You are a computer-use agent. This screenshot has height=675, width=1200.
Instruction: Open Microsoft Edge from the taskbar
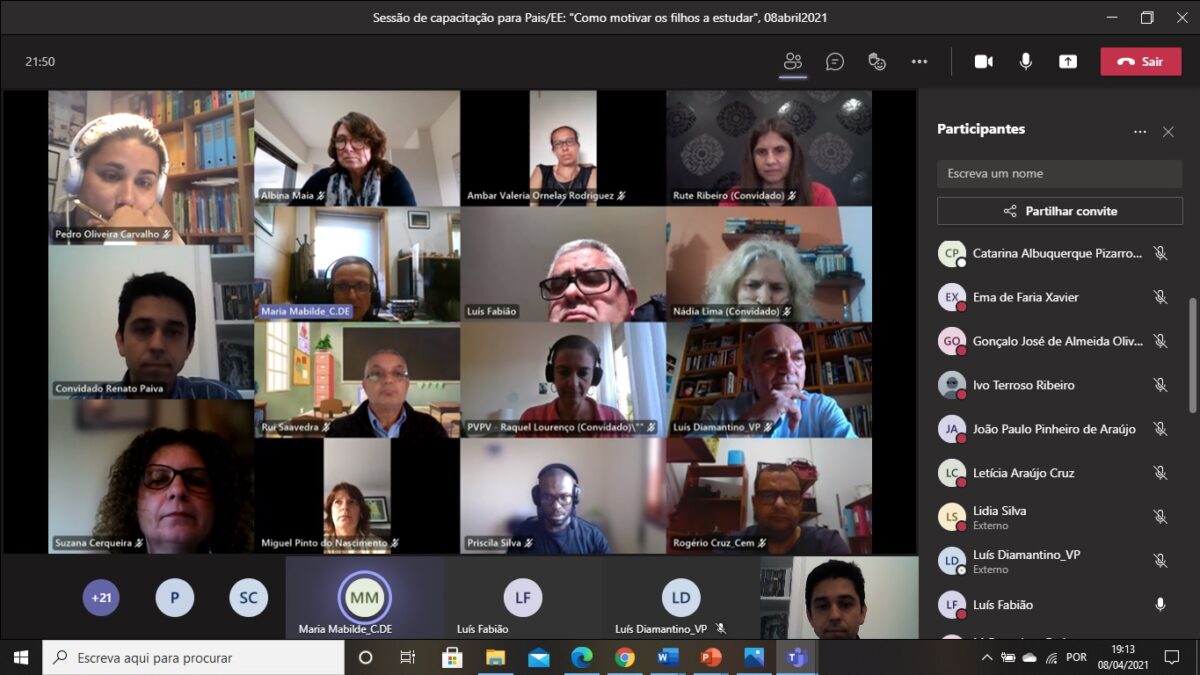pos(581,657)
